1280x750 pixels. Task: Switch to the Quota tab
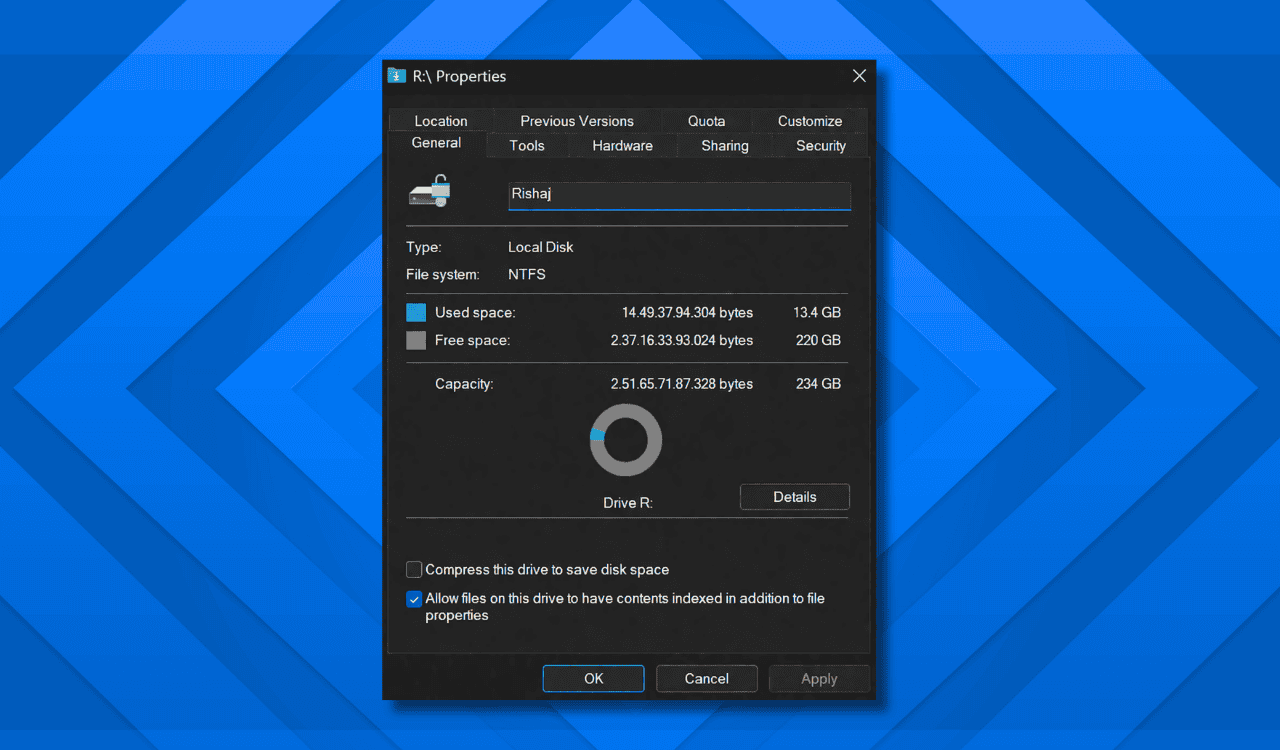click(x=706, y=120)
